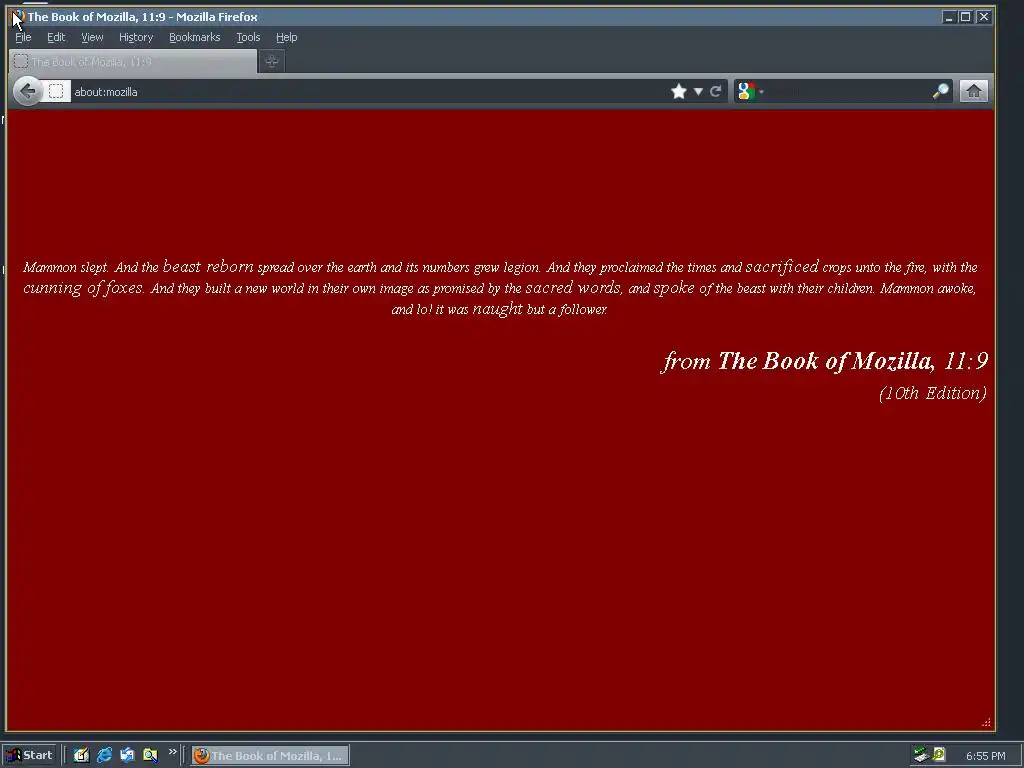
Task: Click the word 'sacrificed' in the passage
Action: [x=782, y=266]
